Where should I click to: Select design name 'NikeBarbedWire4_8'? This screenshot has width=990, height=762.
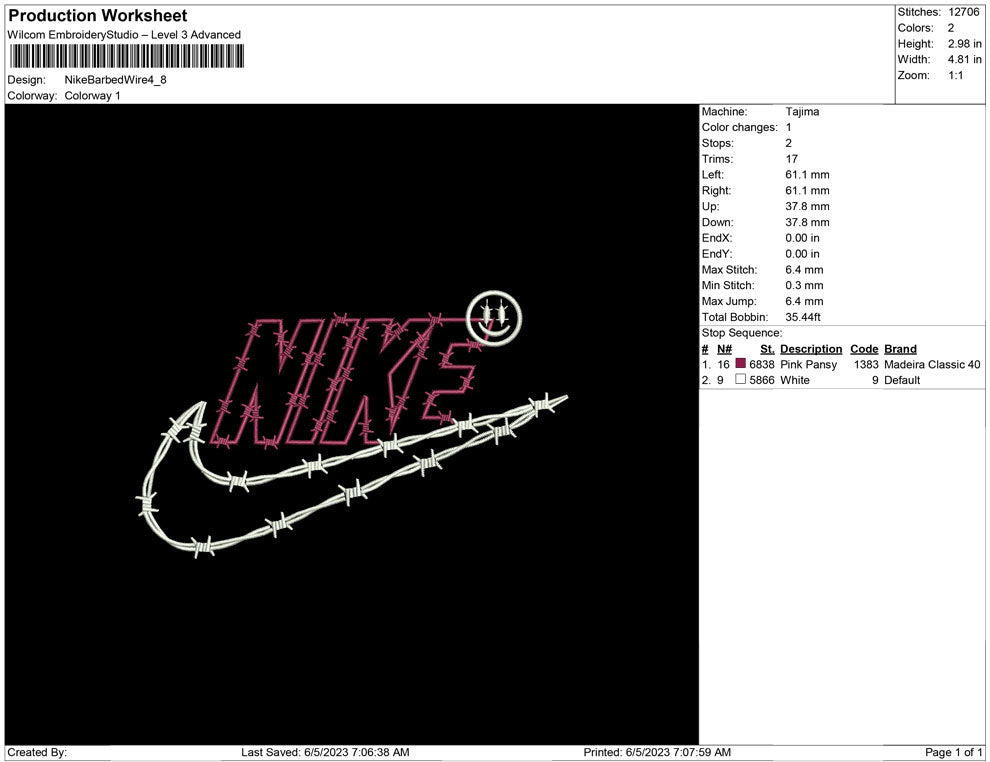pyautogui.click(x=116, y=80)
